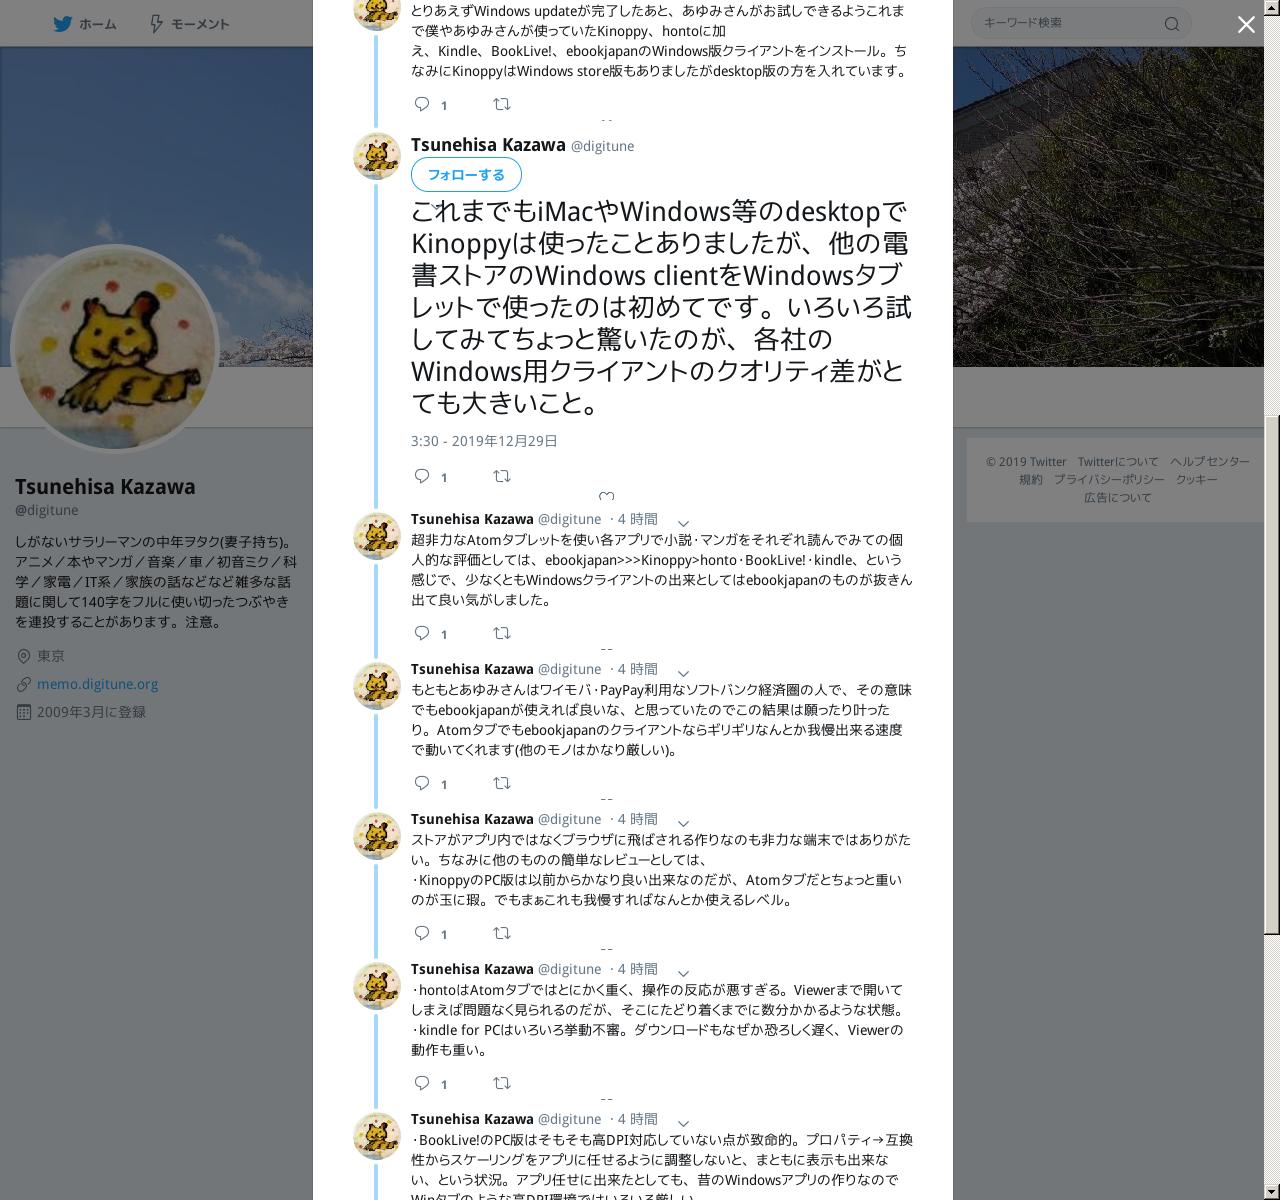Retweet the main tweet about Windows clients
The height and width of the screenshot is (1200, 1280).
tap(502, 476)
